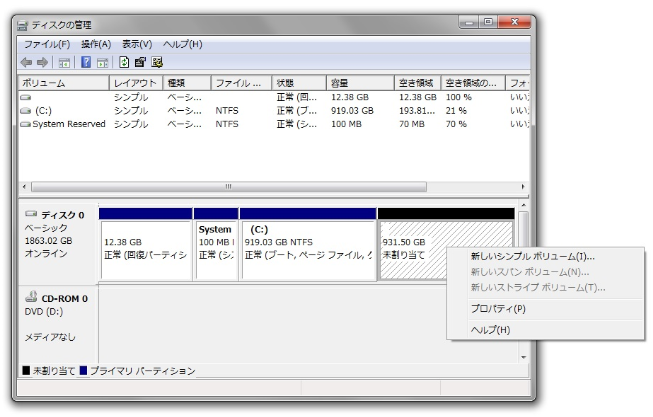
Task: Open the 表示(V) menu
Action: tap(137, 45)
